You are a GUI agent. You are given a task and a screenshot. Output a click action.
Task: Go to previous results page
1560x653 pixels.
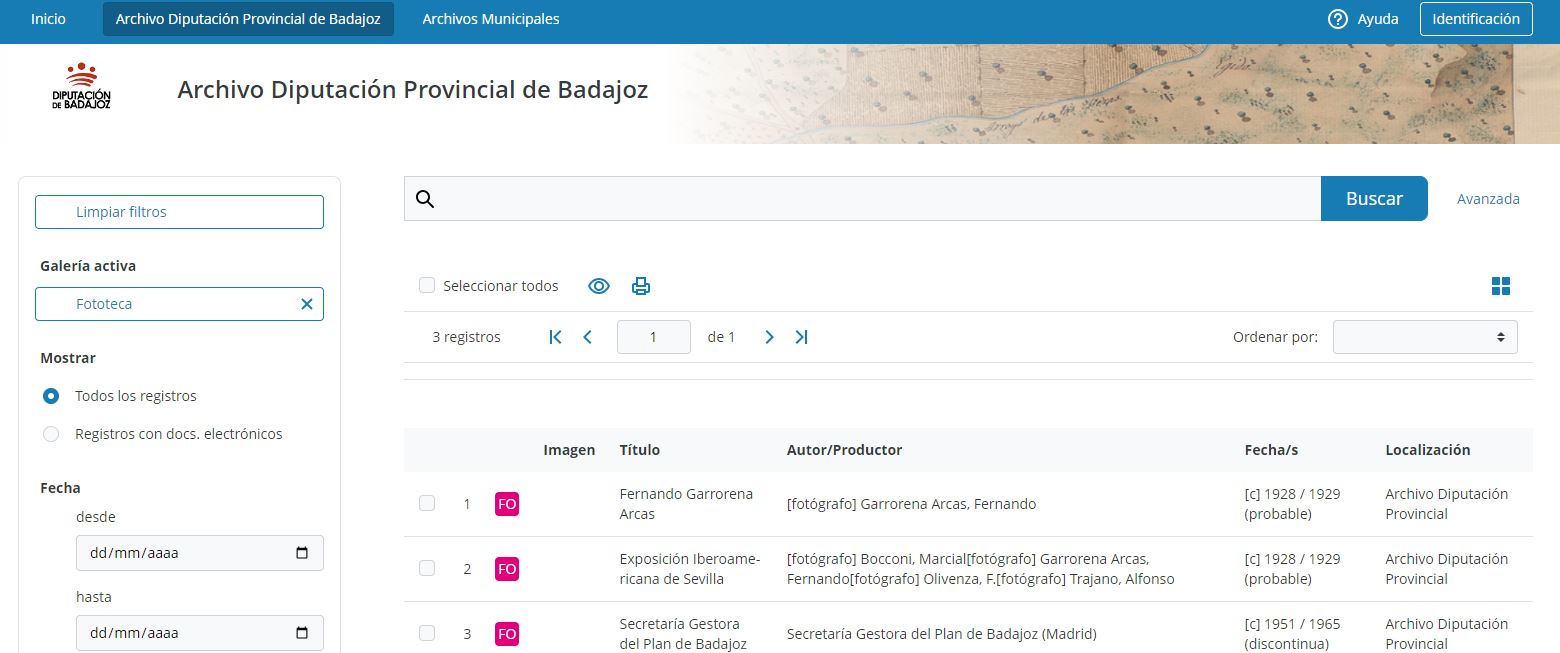(588, 337)
